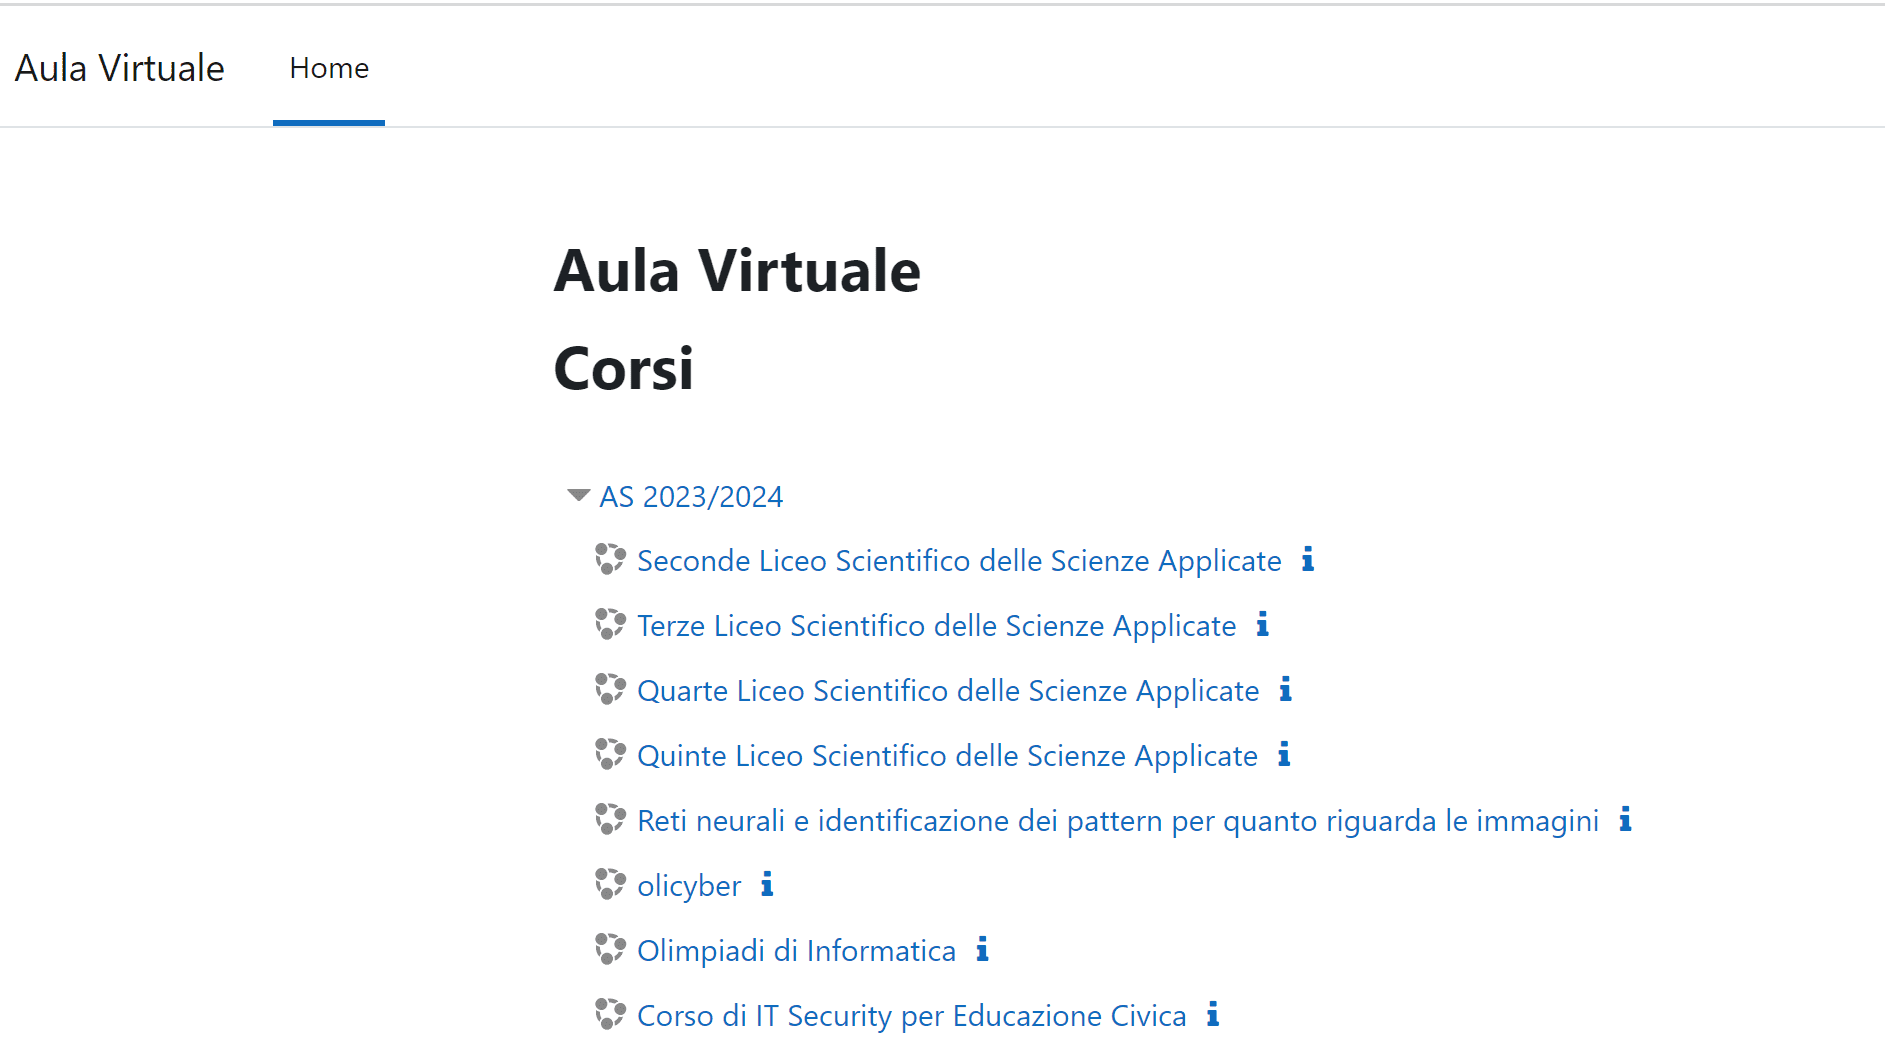Open Quinte Liceo Scientifico delle Scienze Applicate

click(x=947, y=756)
